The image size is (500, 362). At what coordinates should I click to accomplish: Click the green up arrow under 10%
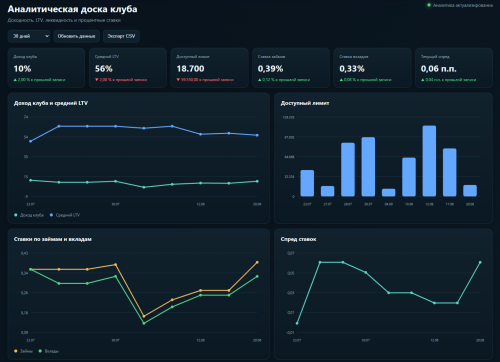[x=15, y=80]
